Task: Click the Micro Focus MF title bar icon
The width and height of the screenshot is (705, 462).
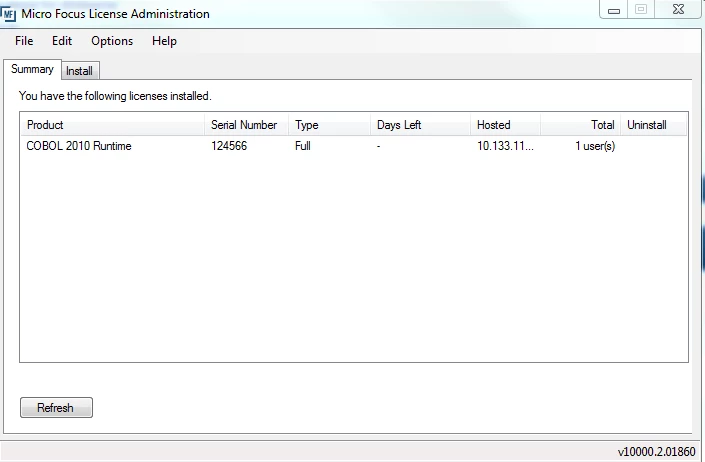Action: tap(8, 14)
